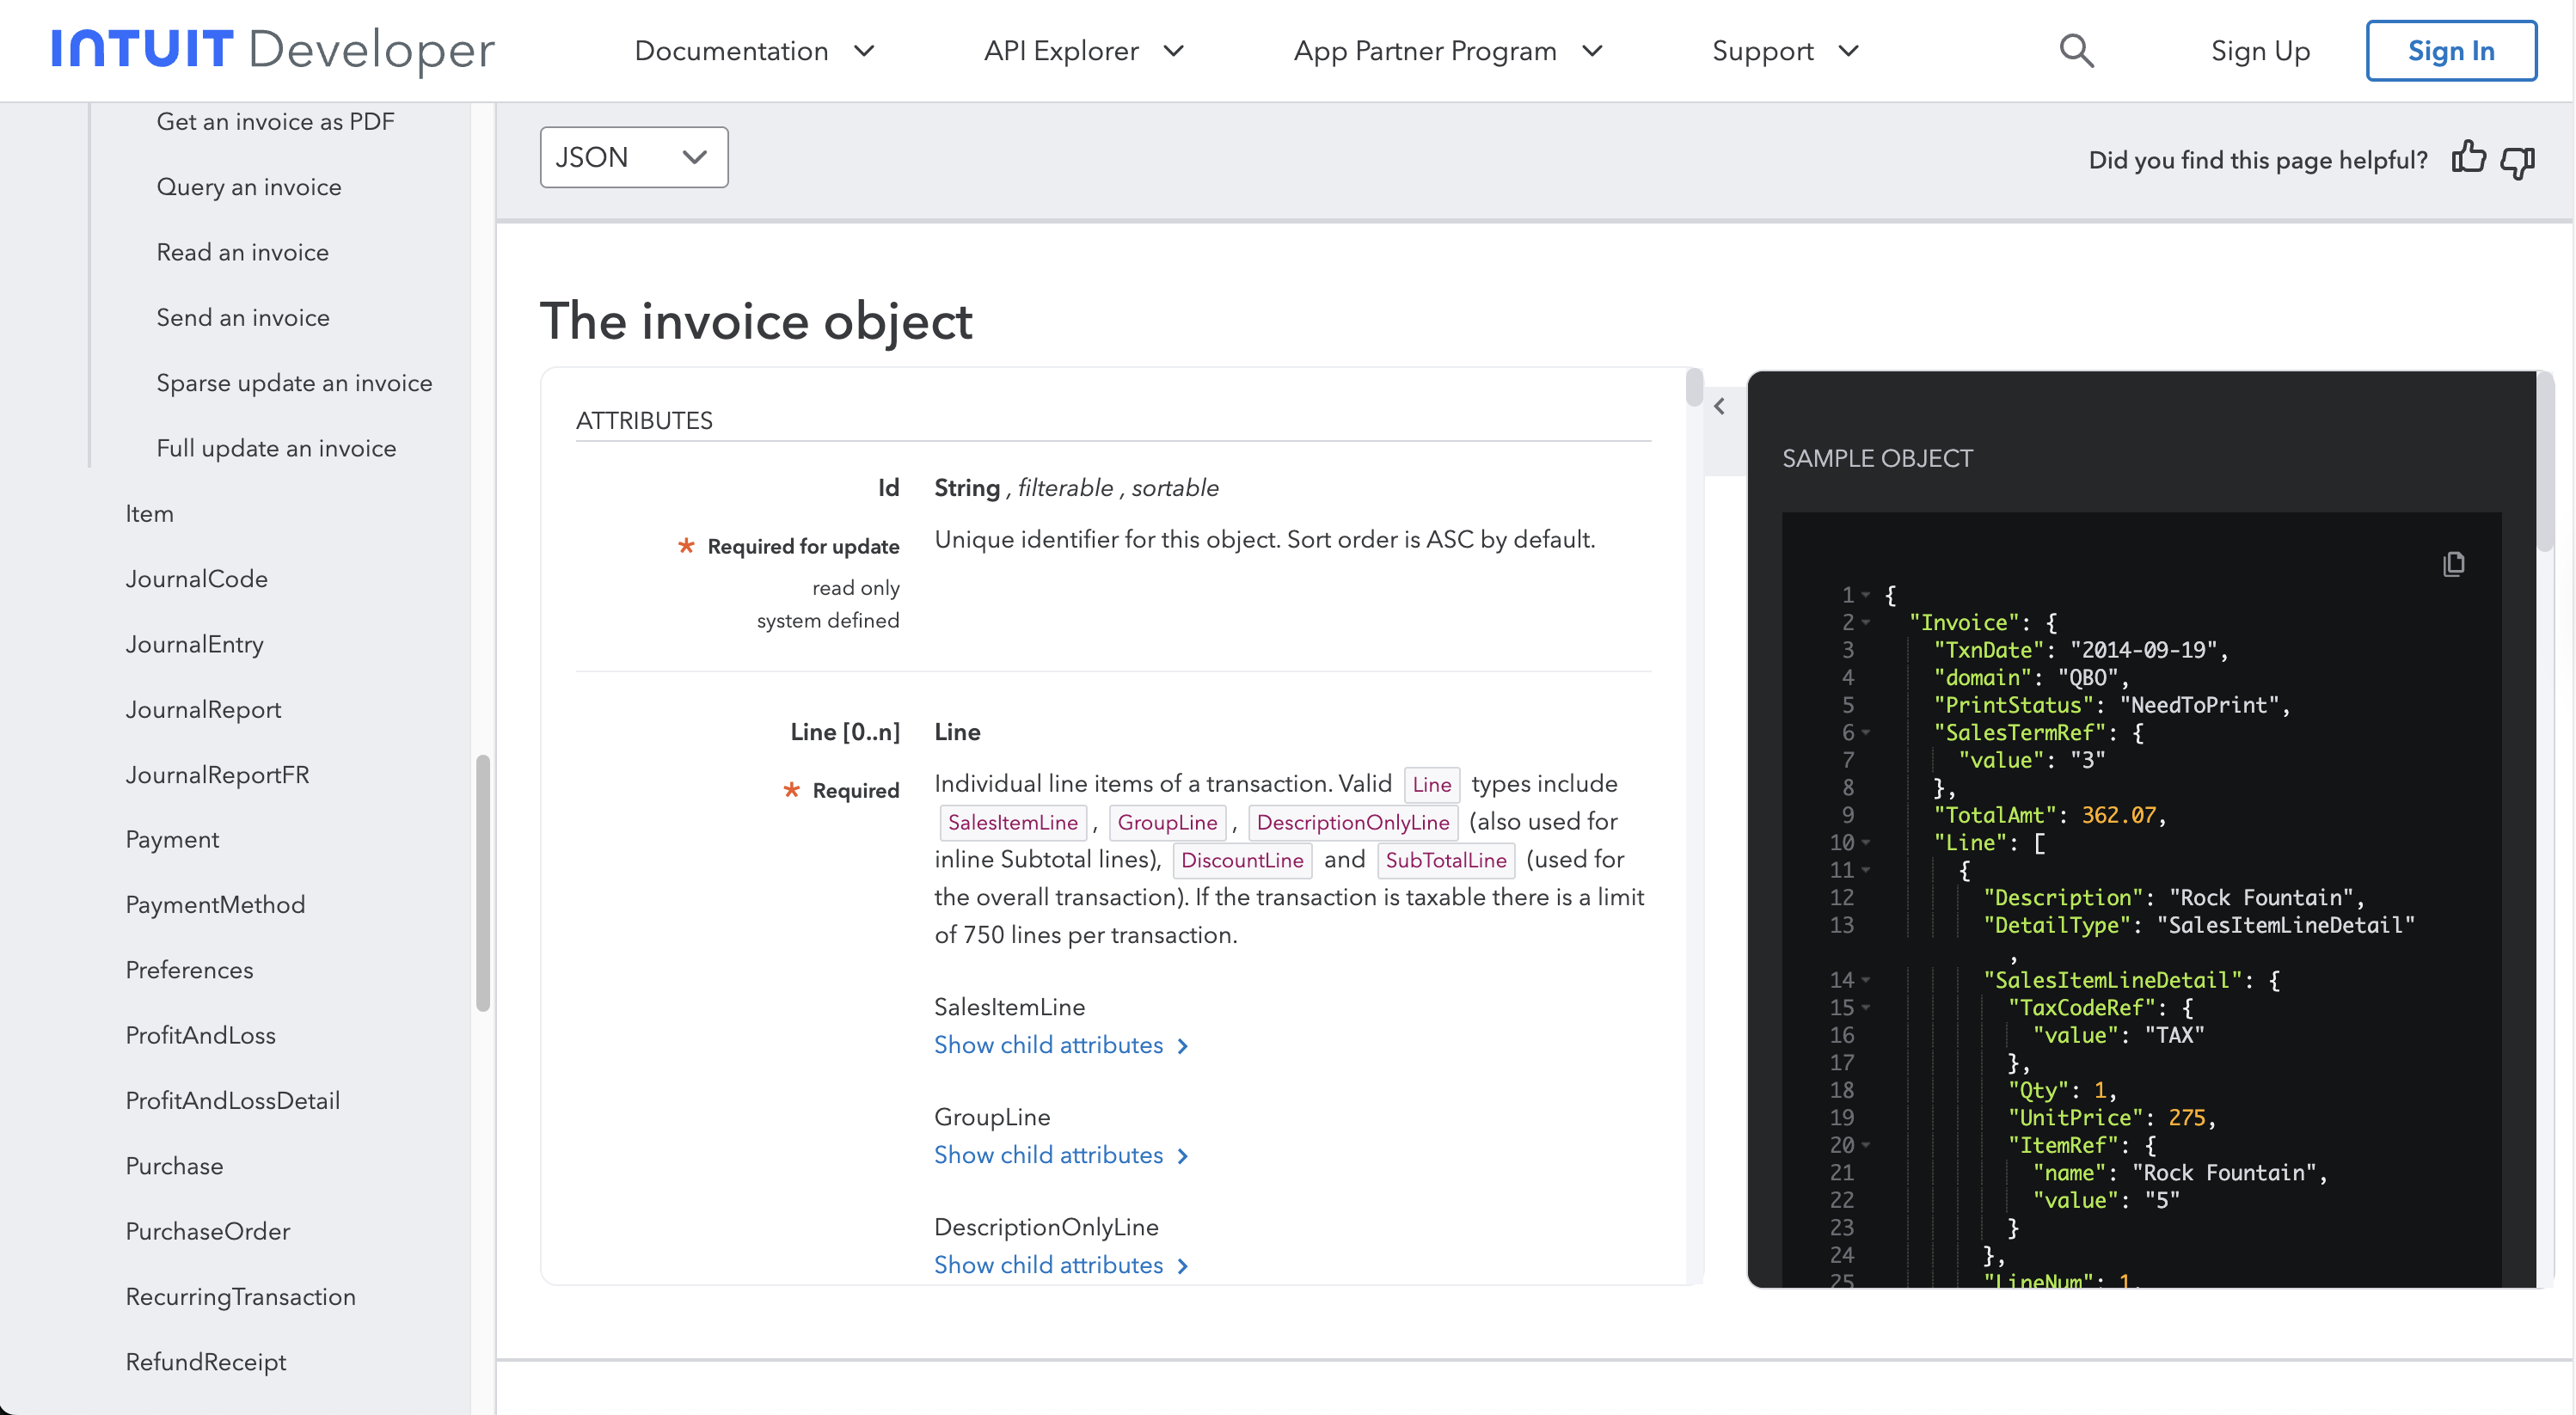Open the Sparse update an invoice page
The height and width of the screenshot is (1415, 2576).
tap(294, 382)
